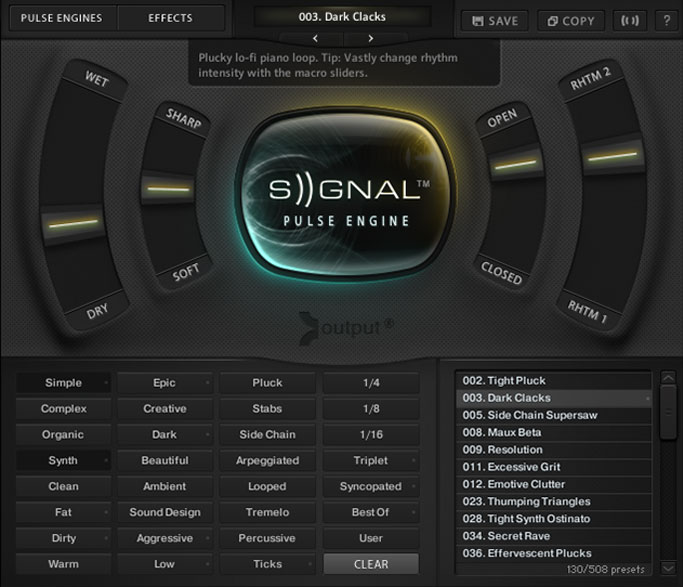Toggle the Warm tag filter
The height and width of the screenshot is (587, 683).
(x=64, y=564)
